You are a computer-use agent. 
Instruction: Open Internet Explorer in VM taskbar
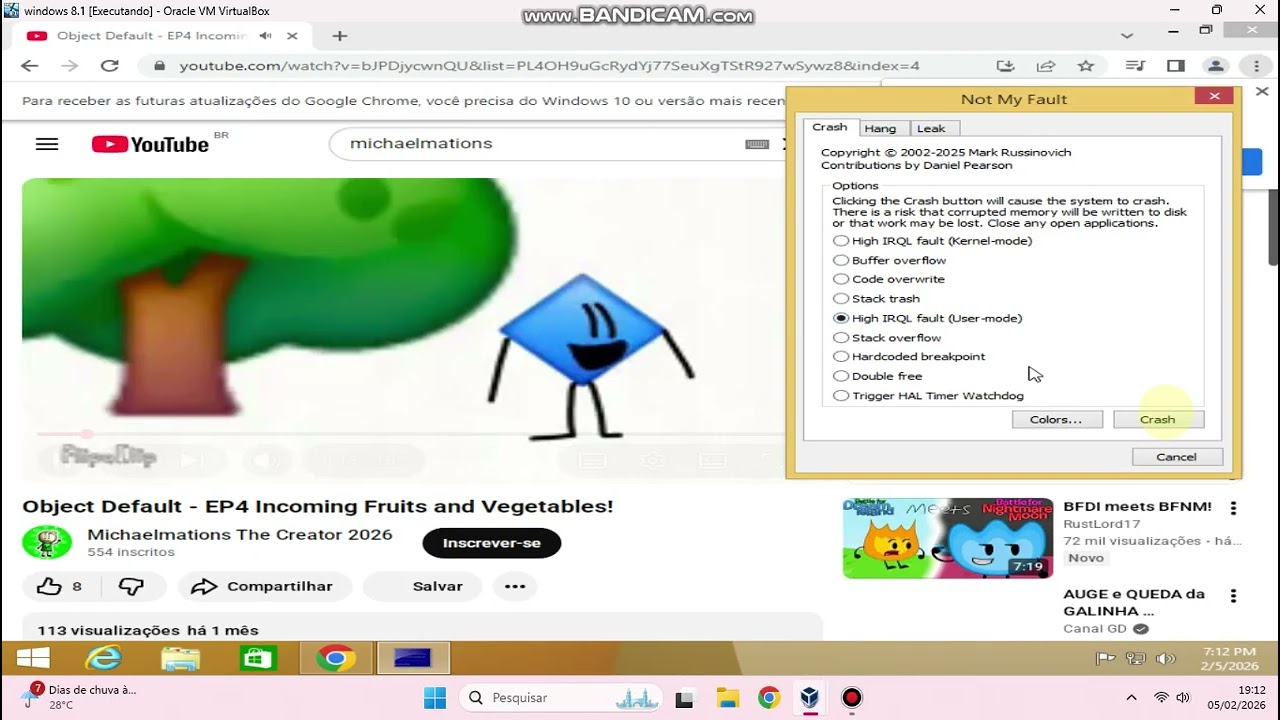(103, 658)
